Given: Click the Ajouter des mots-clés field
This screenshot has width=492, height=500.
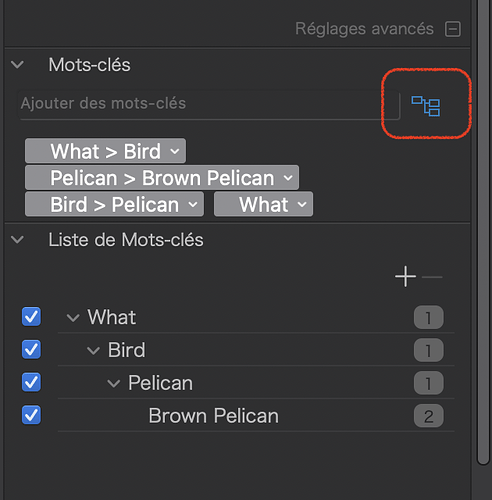Looking at the screenshot, I should click(209, 104).
